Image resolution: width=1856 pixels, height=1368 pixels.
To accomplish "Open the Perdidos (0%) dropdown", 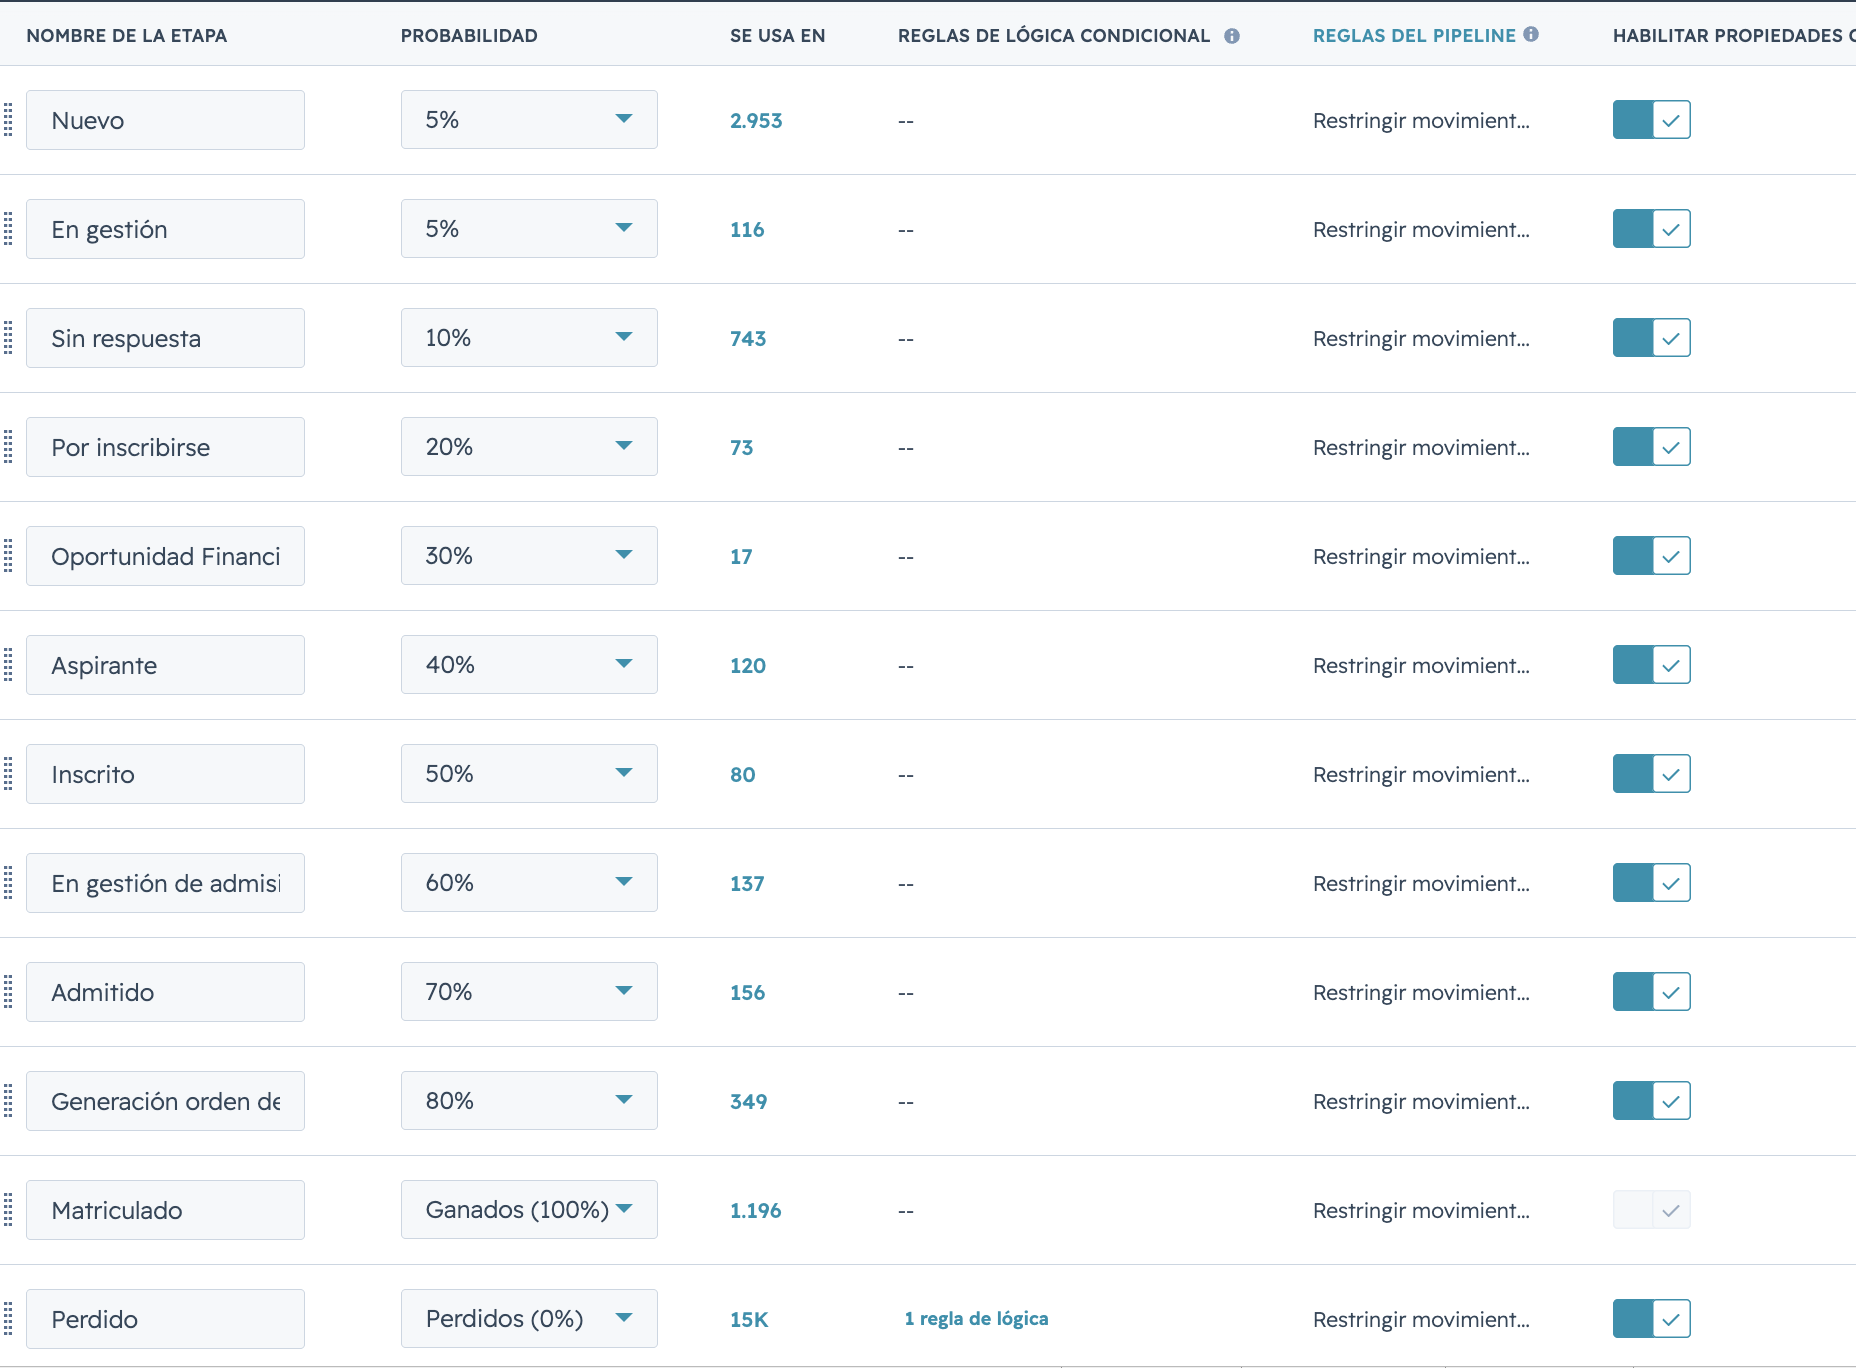I will tap(529, 1319).
